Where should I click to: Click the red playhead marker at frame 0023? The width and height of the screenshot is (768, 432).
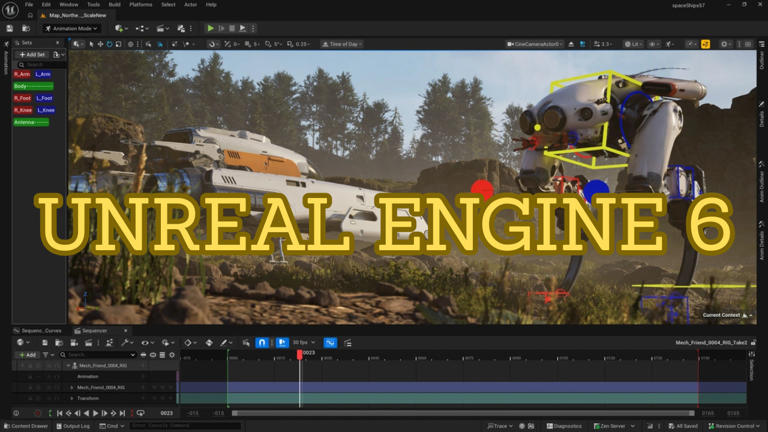pyautogui.click(x=300, y=354)
